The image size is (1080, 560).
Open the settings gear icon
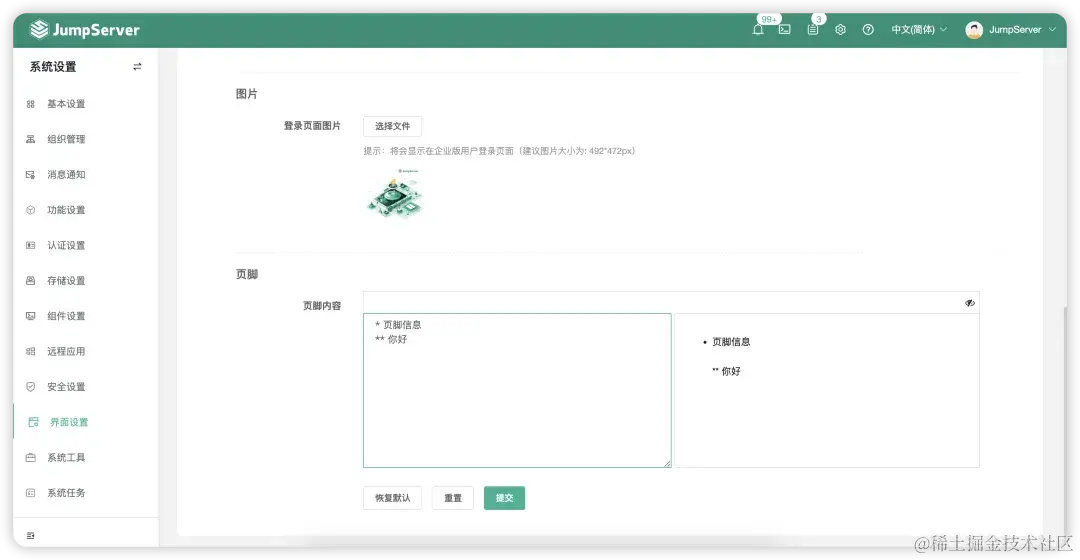pos(840,30)
